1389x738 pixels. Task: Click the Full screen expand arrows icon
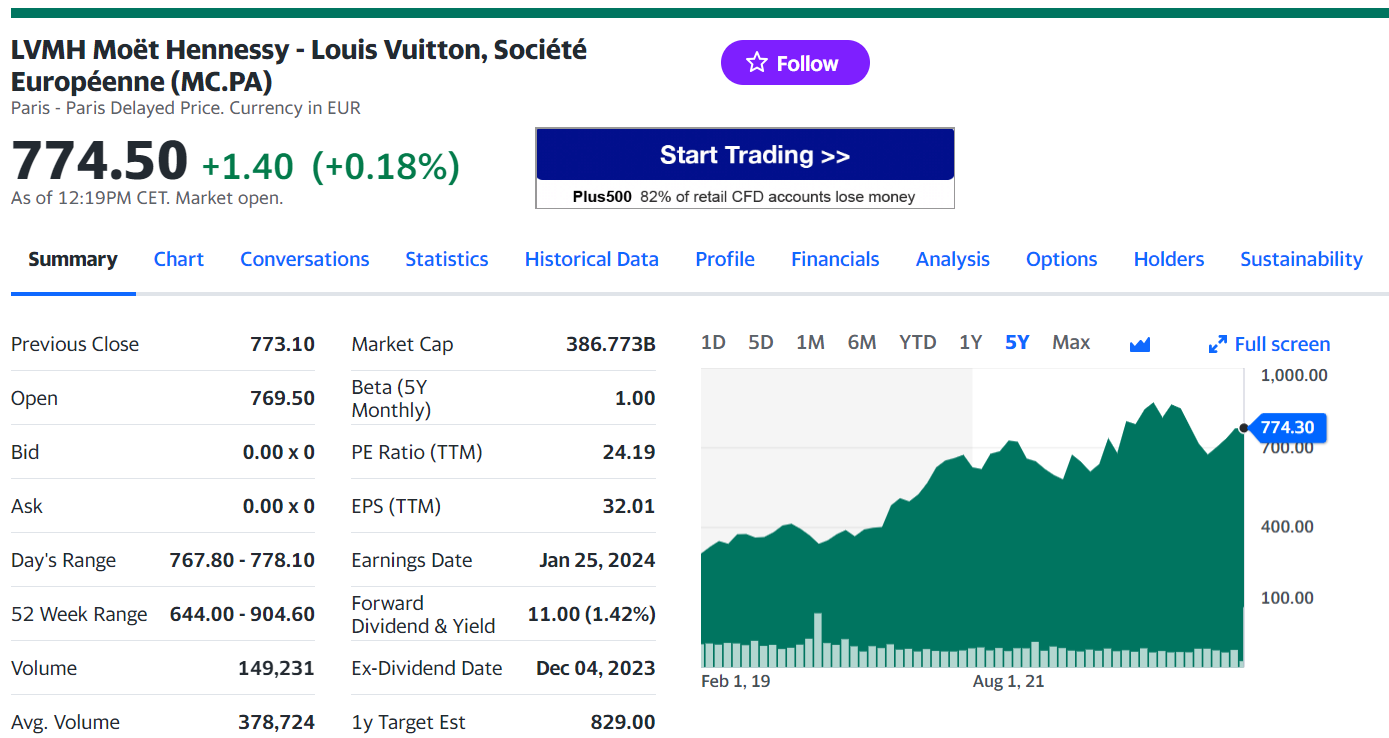point(1217,344)
